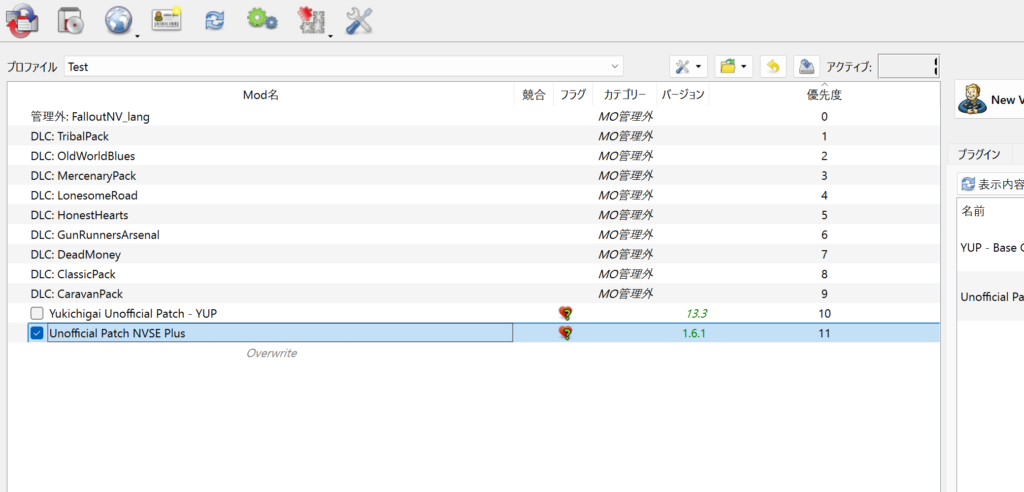Click the blue Refresh arrows toolbar icon
The height and width of the screenshot is (492, 1024).
pyautogui.click(x=214, y=19)
